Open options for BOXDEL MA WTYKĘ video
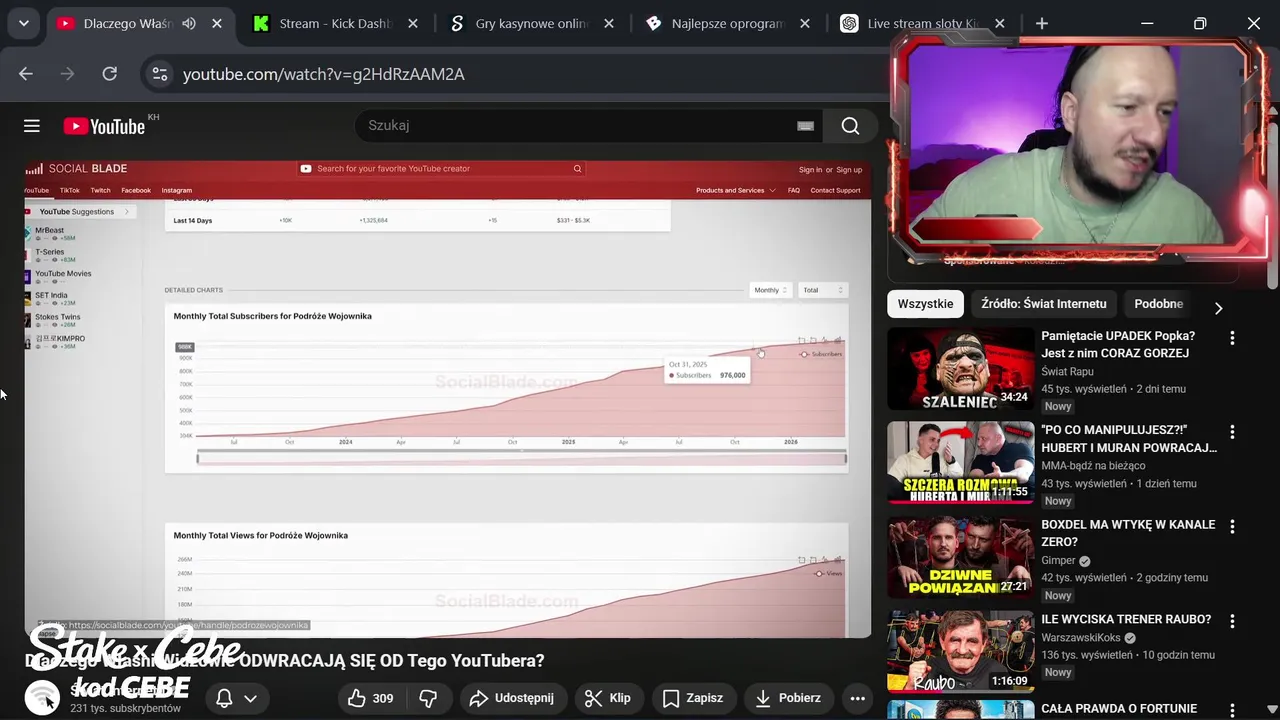The height and width of the screenshot is (720, 1280). click(x=1232, y=526)
